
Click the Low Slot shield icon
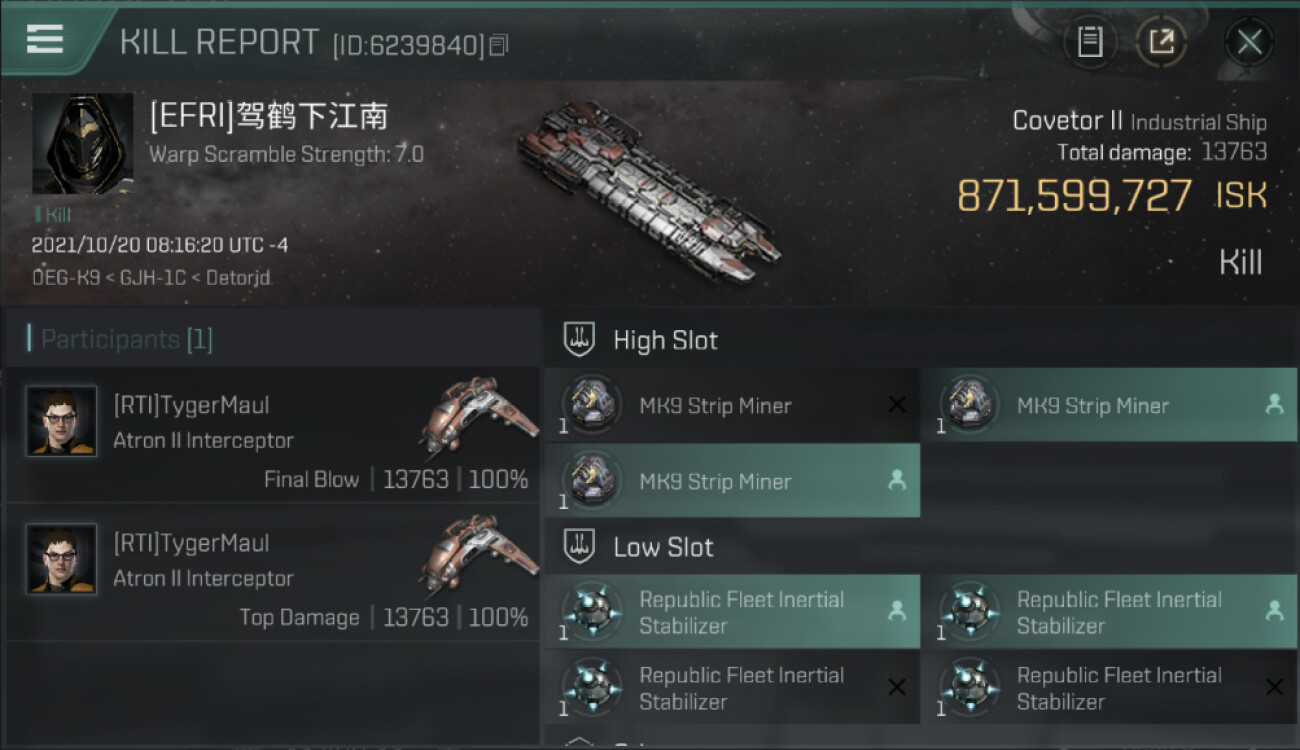(580, 546)
